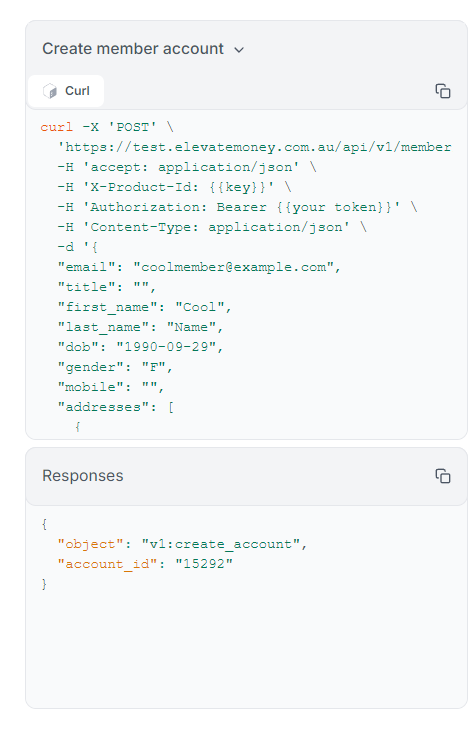Click the Authorization Bearer header line

pos(237,207)
